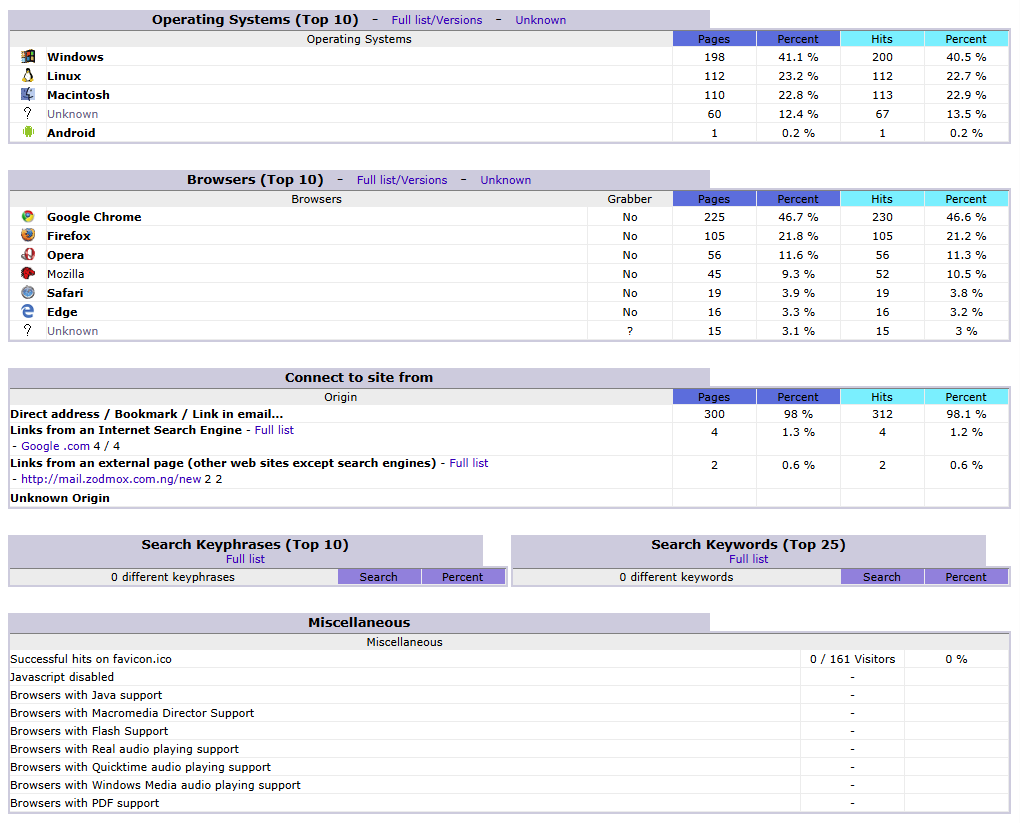
Task: Click the Macintosh OS icon
Action: point(28,95)
